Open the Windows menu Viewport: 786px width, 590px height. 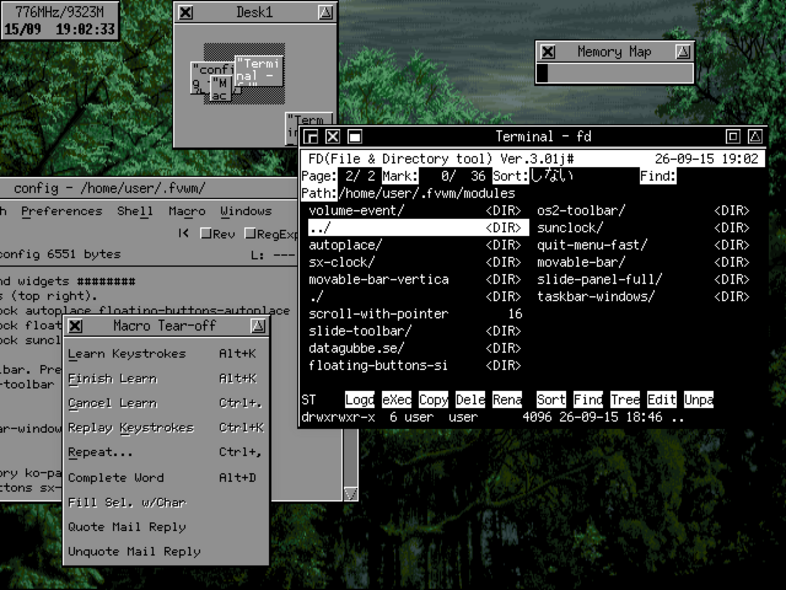[x=246, y=212]
